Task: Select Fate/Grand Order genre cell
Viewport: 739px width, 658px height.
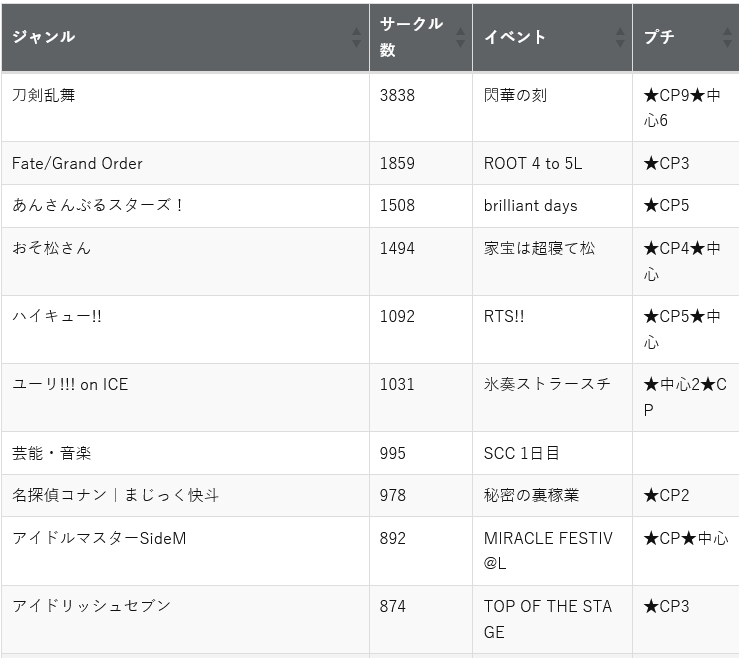Action: pos(186,163)
